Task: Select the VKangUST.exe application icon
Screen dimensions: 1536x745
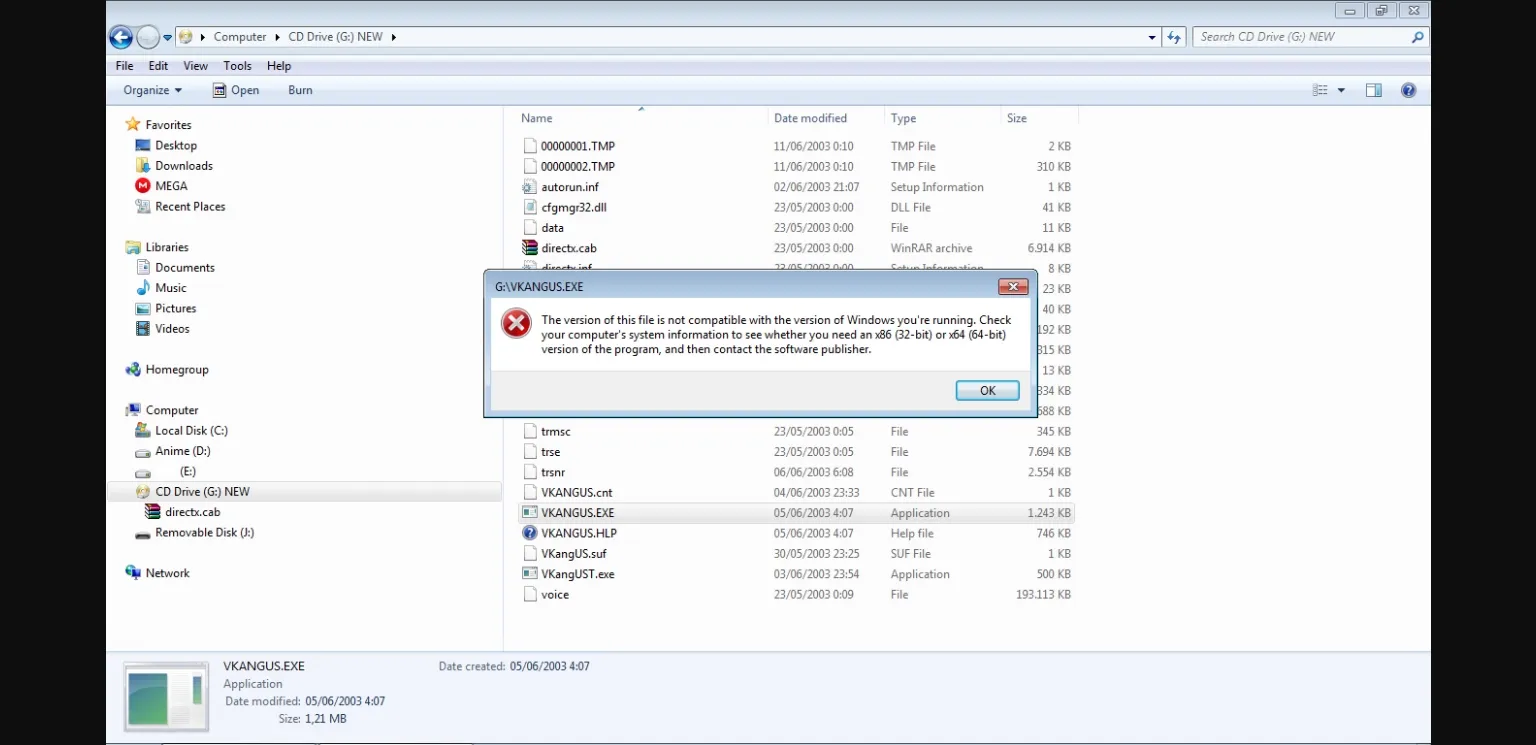Action: pyautogui.click(x=530, y=574)
